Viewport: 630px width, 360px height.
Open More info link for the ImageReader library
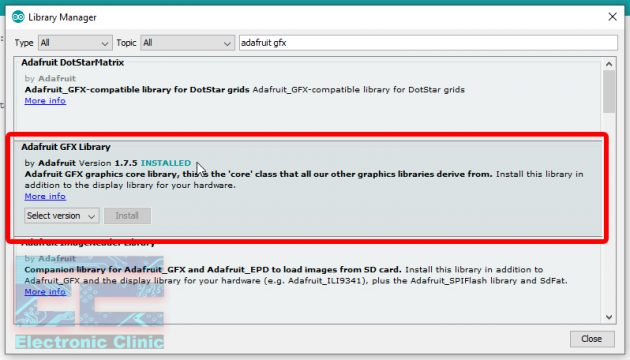click(x=45, y=292)
